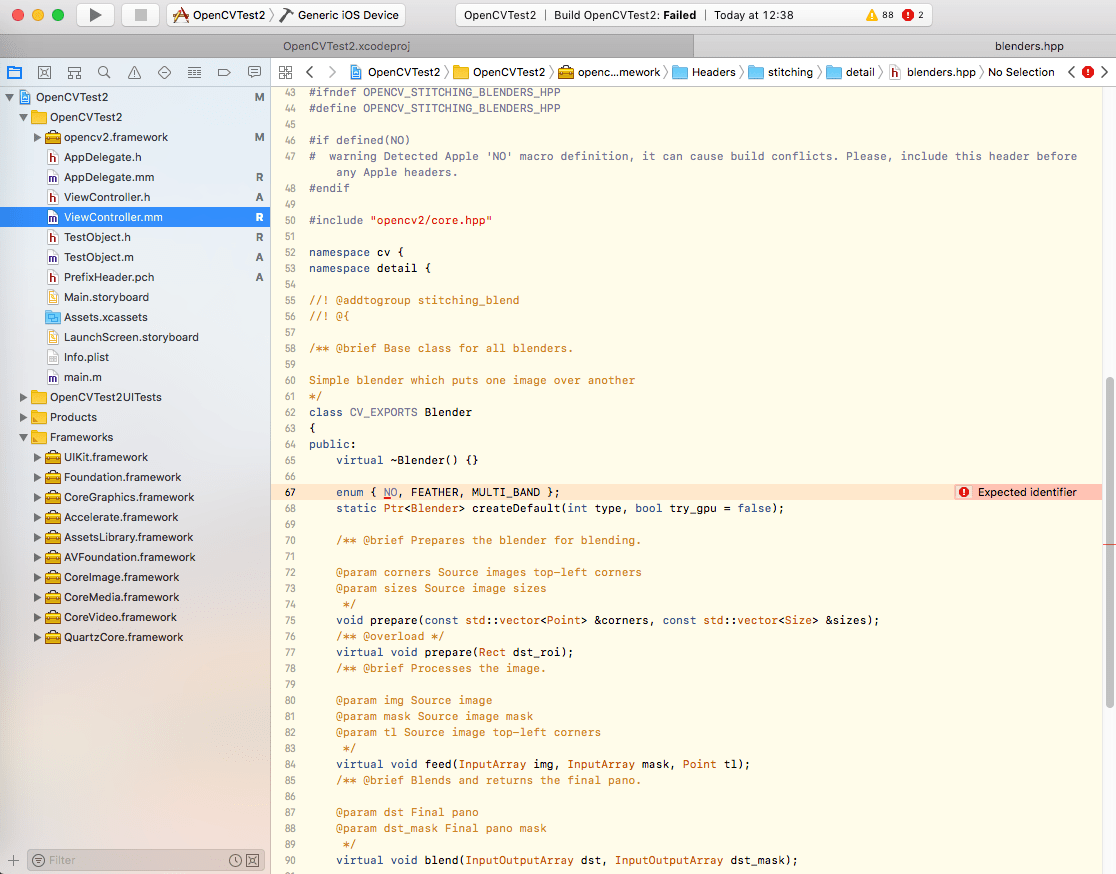
Task: Click Headers folder in jump bar
Action: pos(704,72)
